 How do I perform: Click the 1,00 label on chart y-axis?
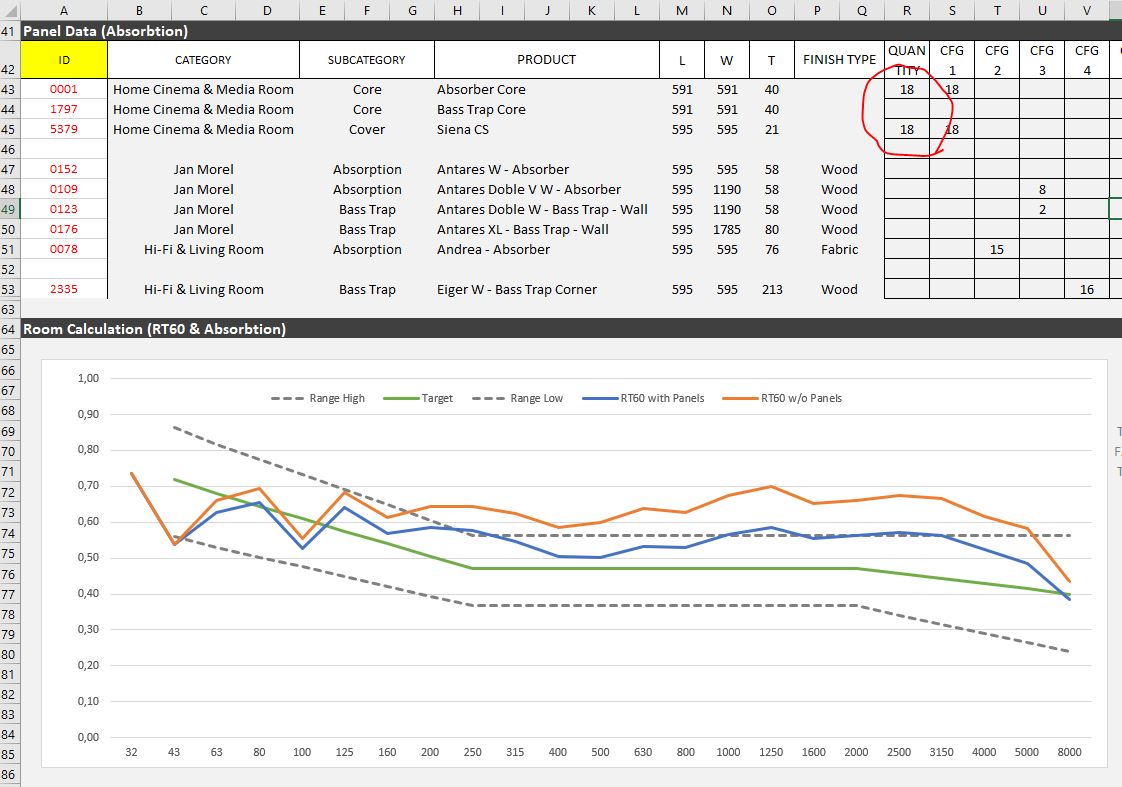click(x=88, y=378)
